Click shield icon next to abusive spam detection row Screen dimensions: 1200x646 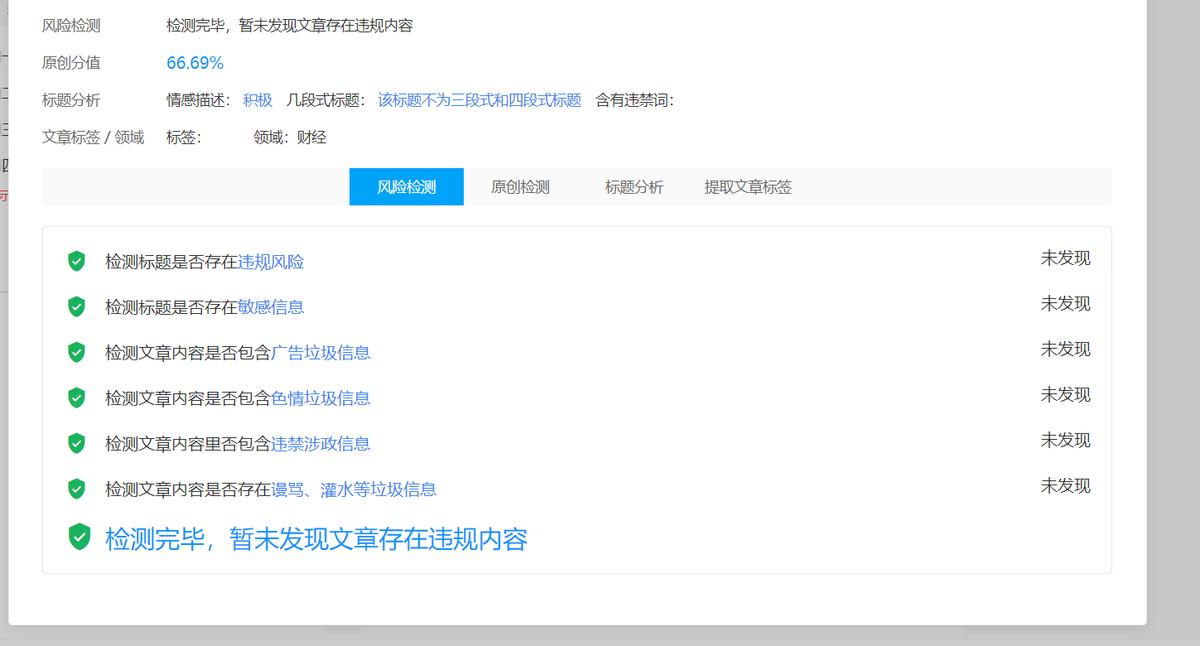(76, 490)
